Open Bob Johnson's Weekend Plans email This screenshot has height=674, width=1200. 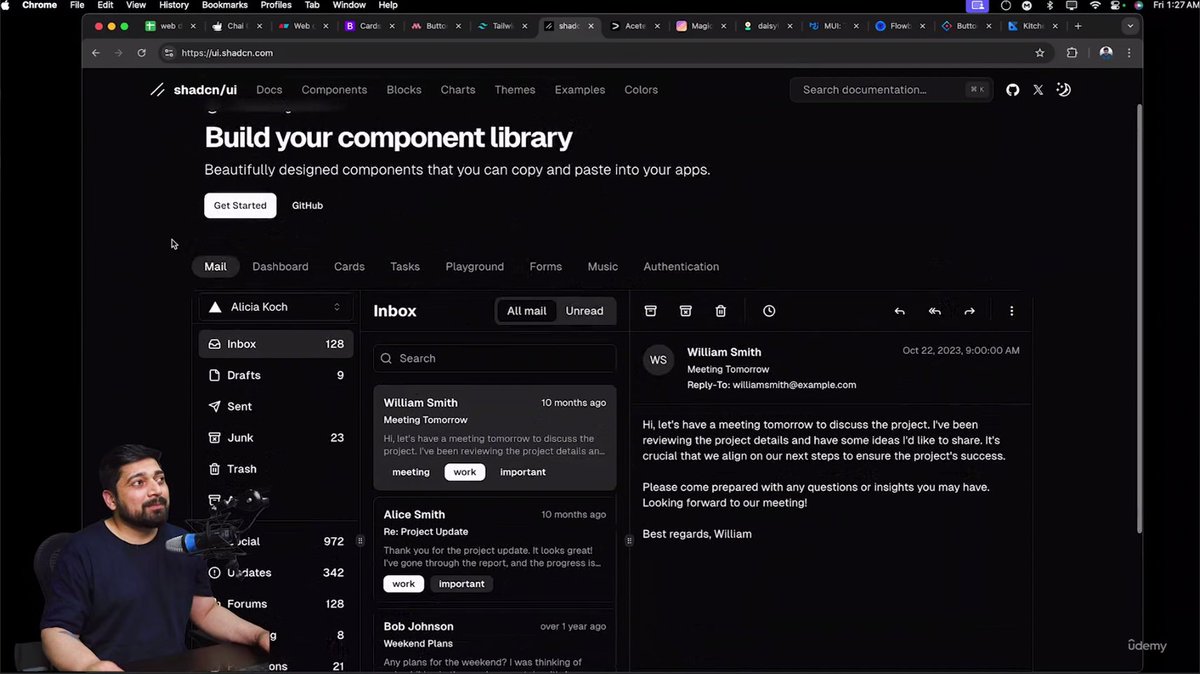(x=495, y=642)
